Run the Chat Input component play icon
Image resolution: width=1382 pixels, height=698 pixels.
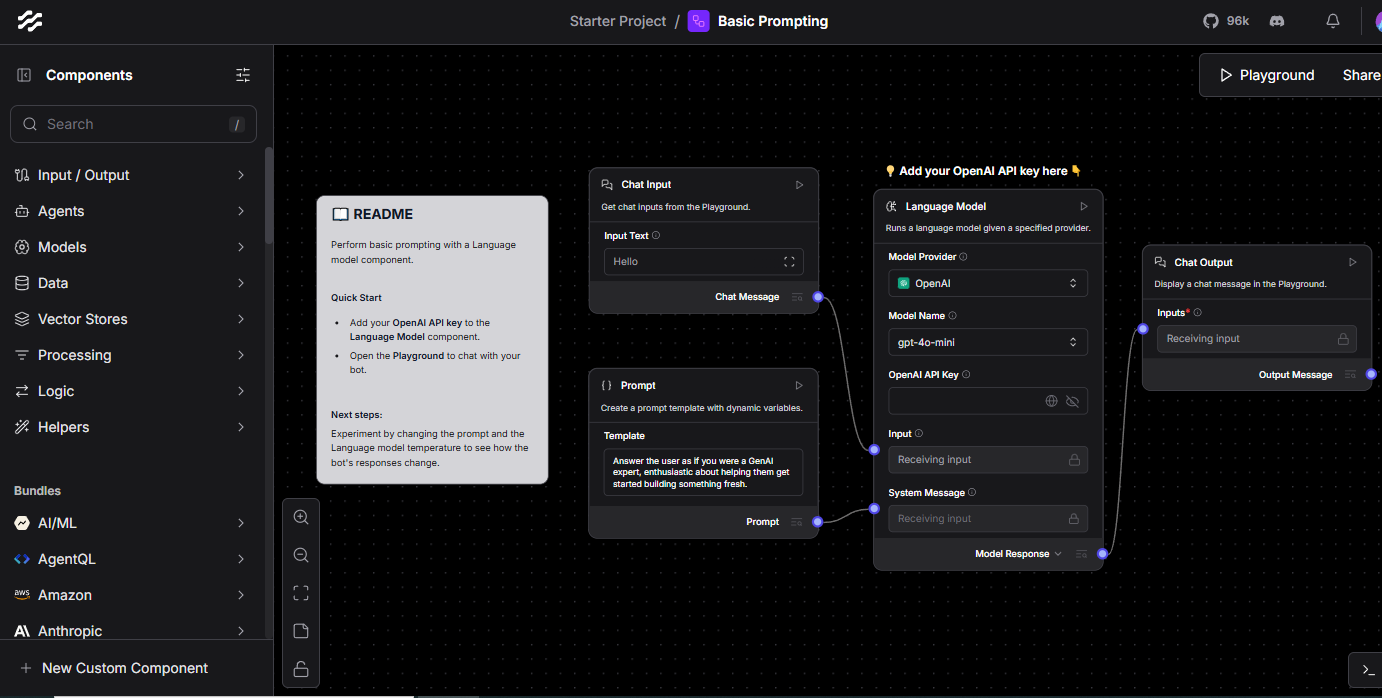[798, 184]
